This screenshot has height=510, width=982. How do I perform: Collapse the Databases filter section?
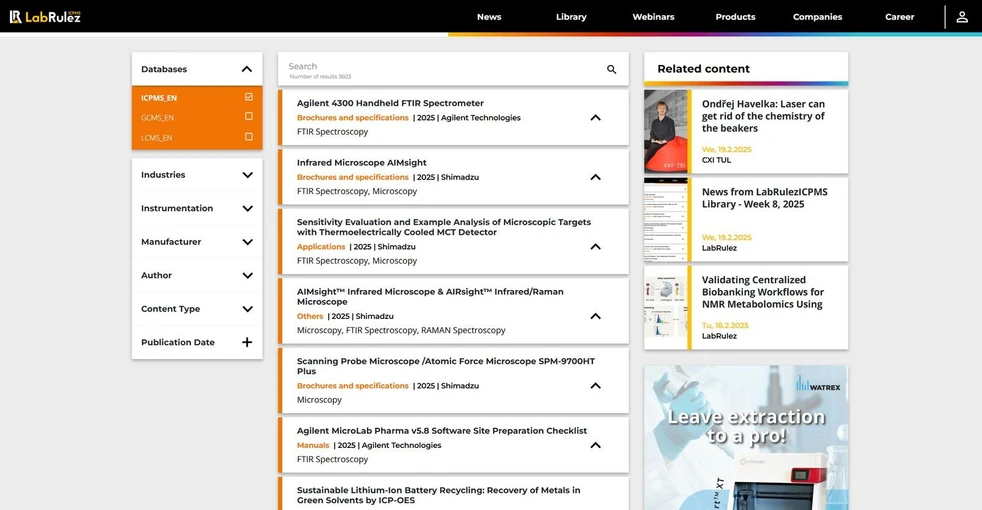(x=247, y=69)
